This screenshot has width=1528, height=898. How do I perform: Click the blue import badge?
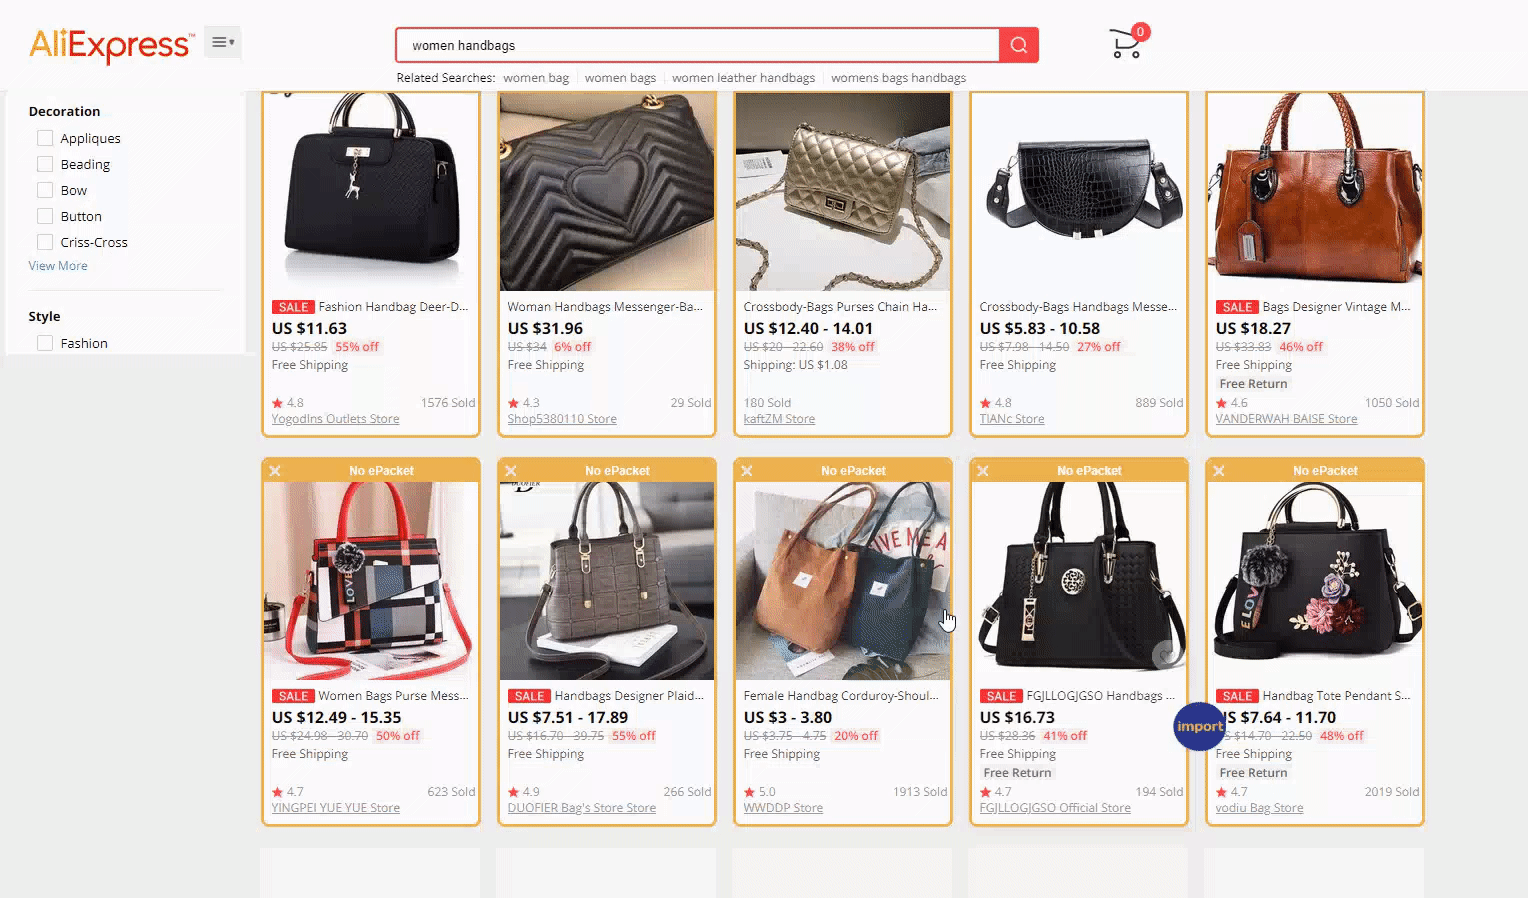point(1199,726)
